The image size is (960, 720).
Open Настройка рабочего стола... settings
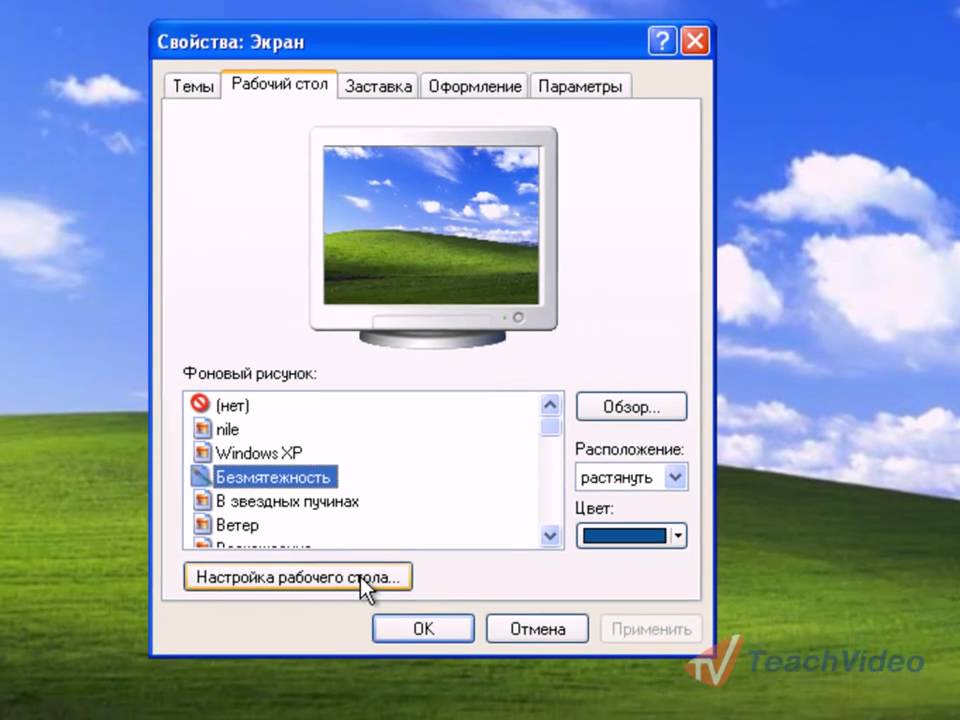(298, 577)
